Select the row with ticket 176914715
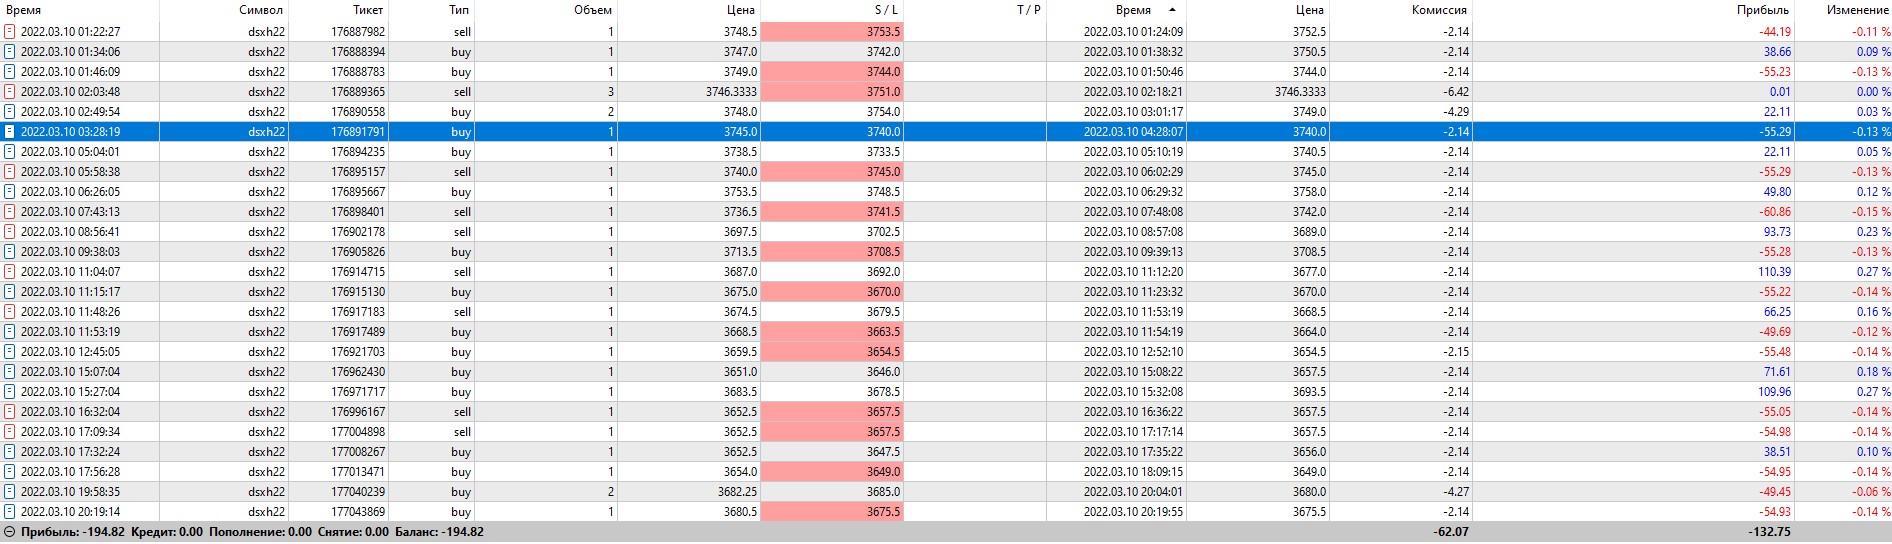1892x544 pixels. tap(357, 272)
